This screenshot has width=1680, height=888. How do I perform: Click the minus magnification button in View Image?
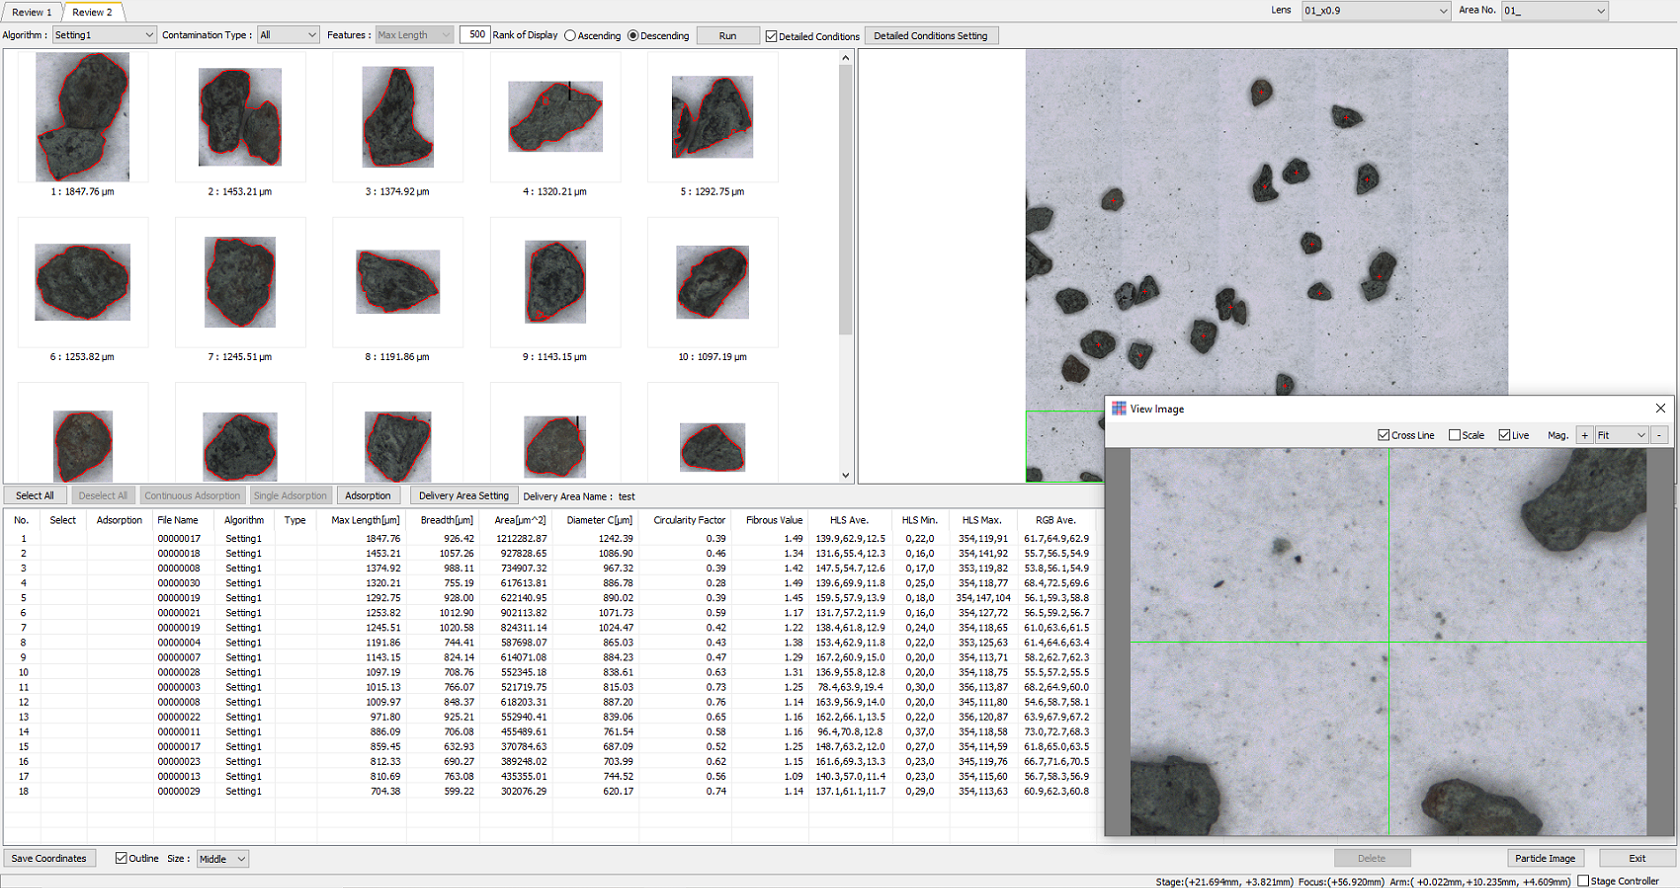pos(1659,435)
